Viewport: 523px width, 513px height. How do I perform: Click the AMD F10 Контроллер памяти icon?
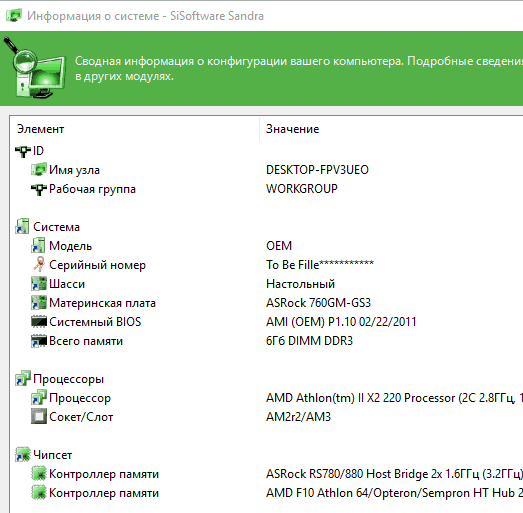pyautogui.click(x=39, y=492)
